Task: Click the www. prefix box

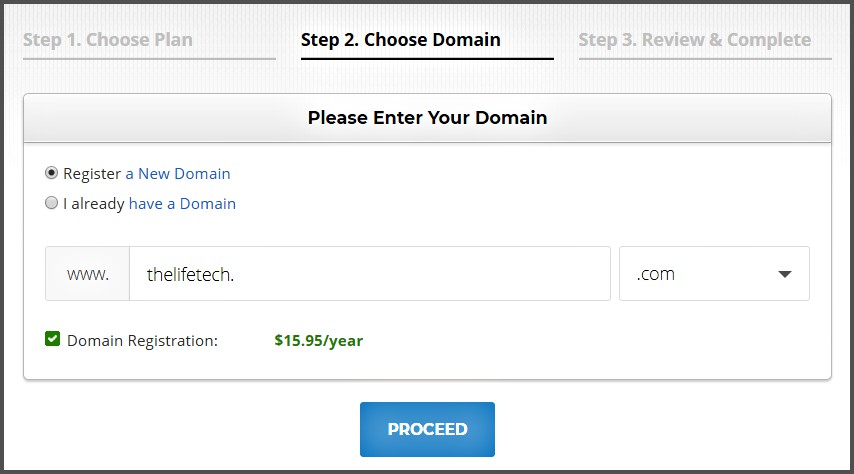Action: (x=88, y=274)
